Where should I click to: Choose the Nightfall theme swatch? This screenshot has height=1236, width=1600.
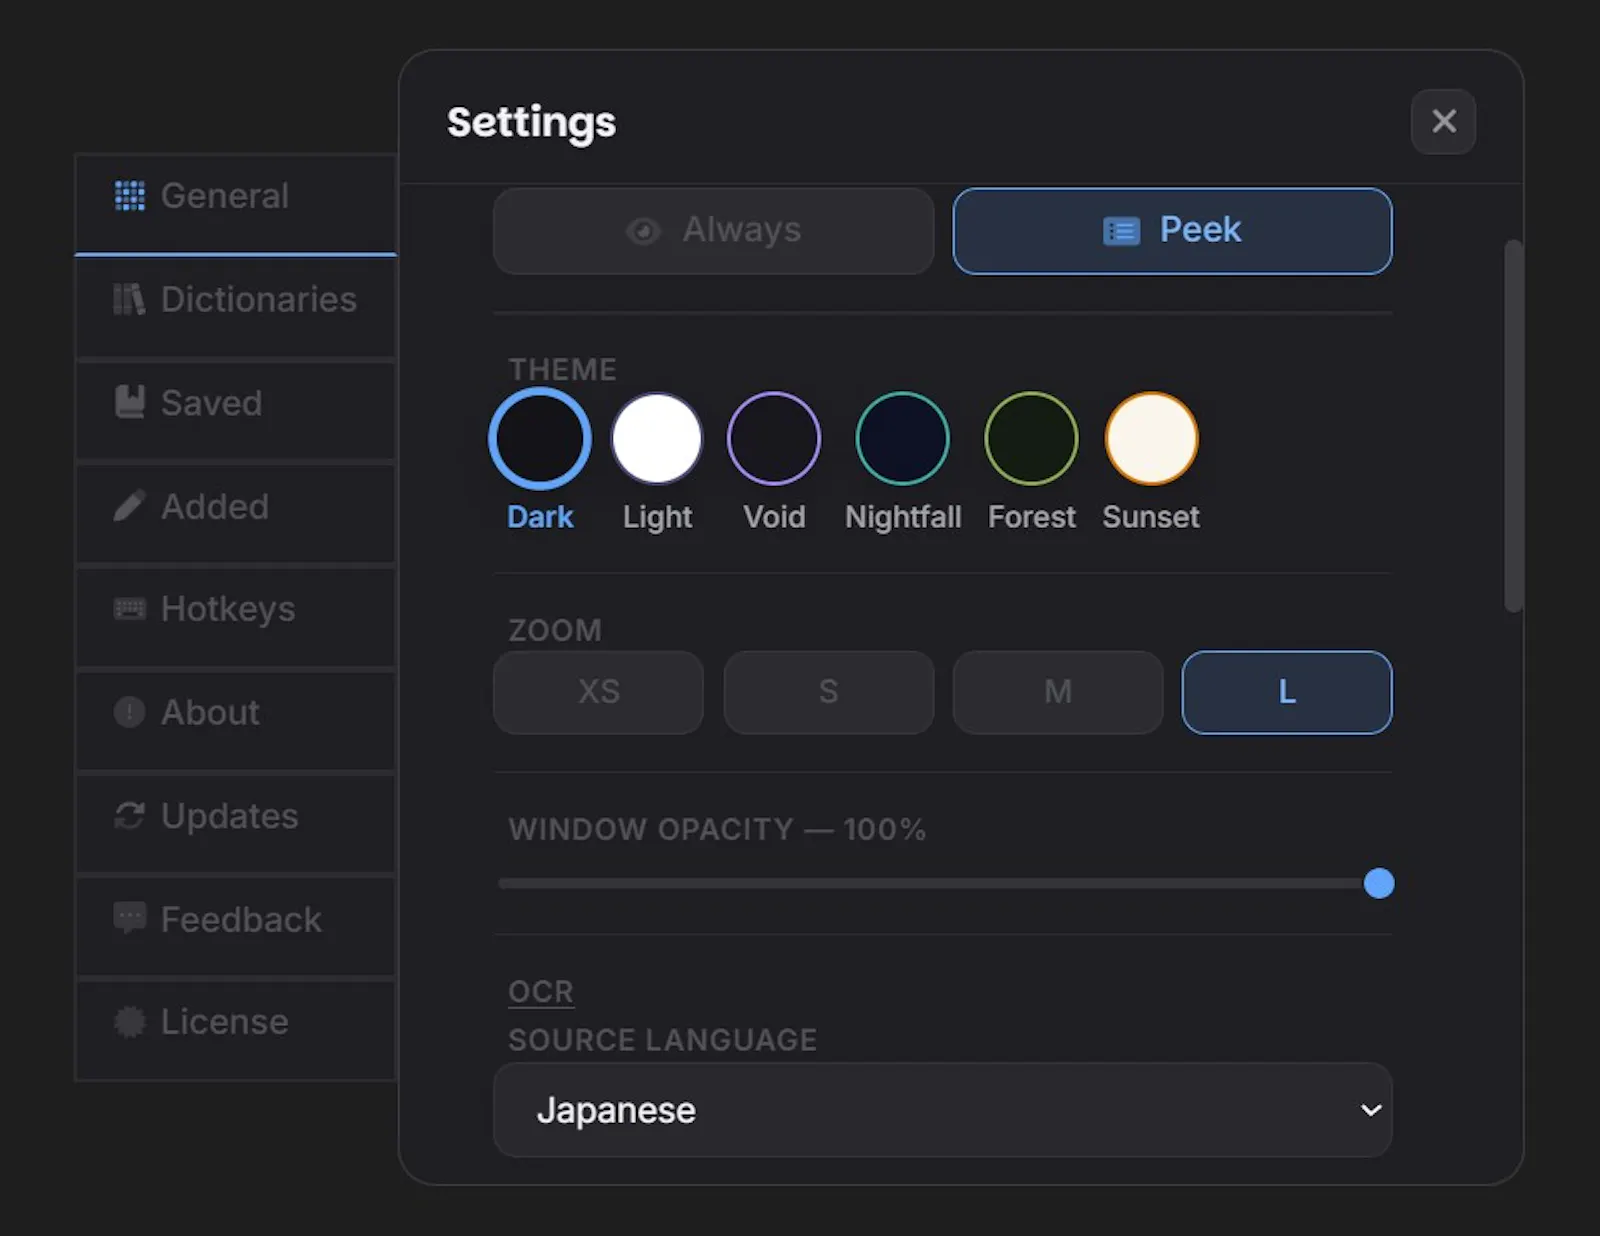pos(902,438)
